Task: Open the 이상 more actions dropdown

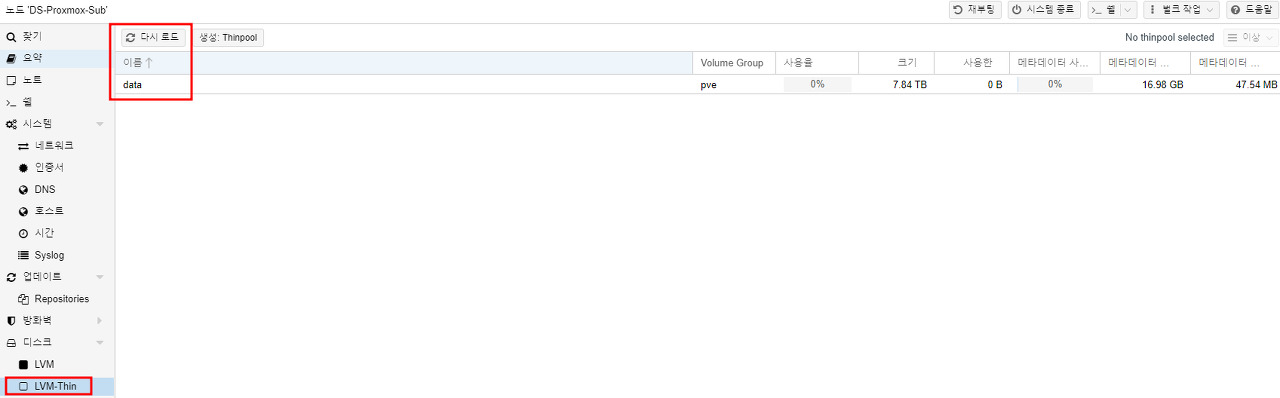Action: tap(1251, 37)
